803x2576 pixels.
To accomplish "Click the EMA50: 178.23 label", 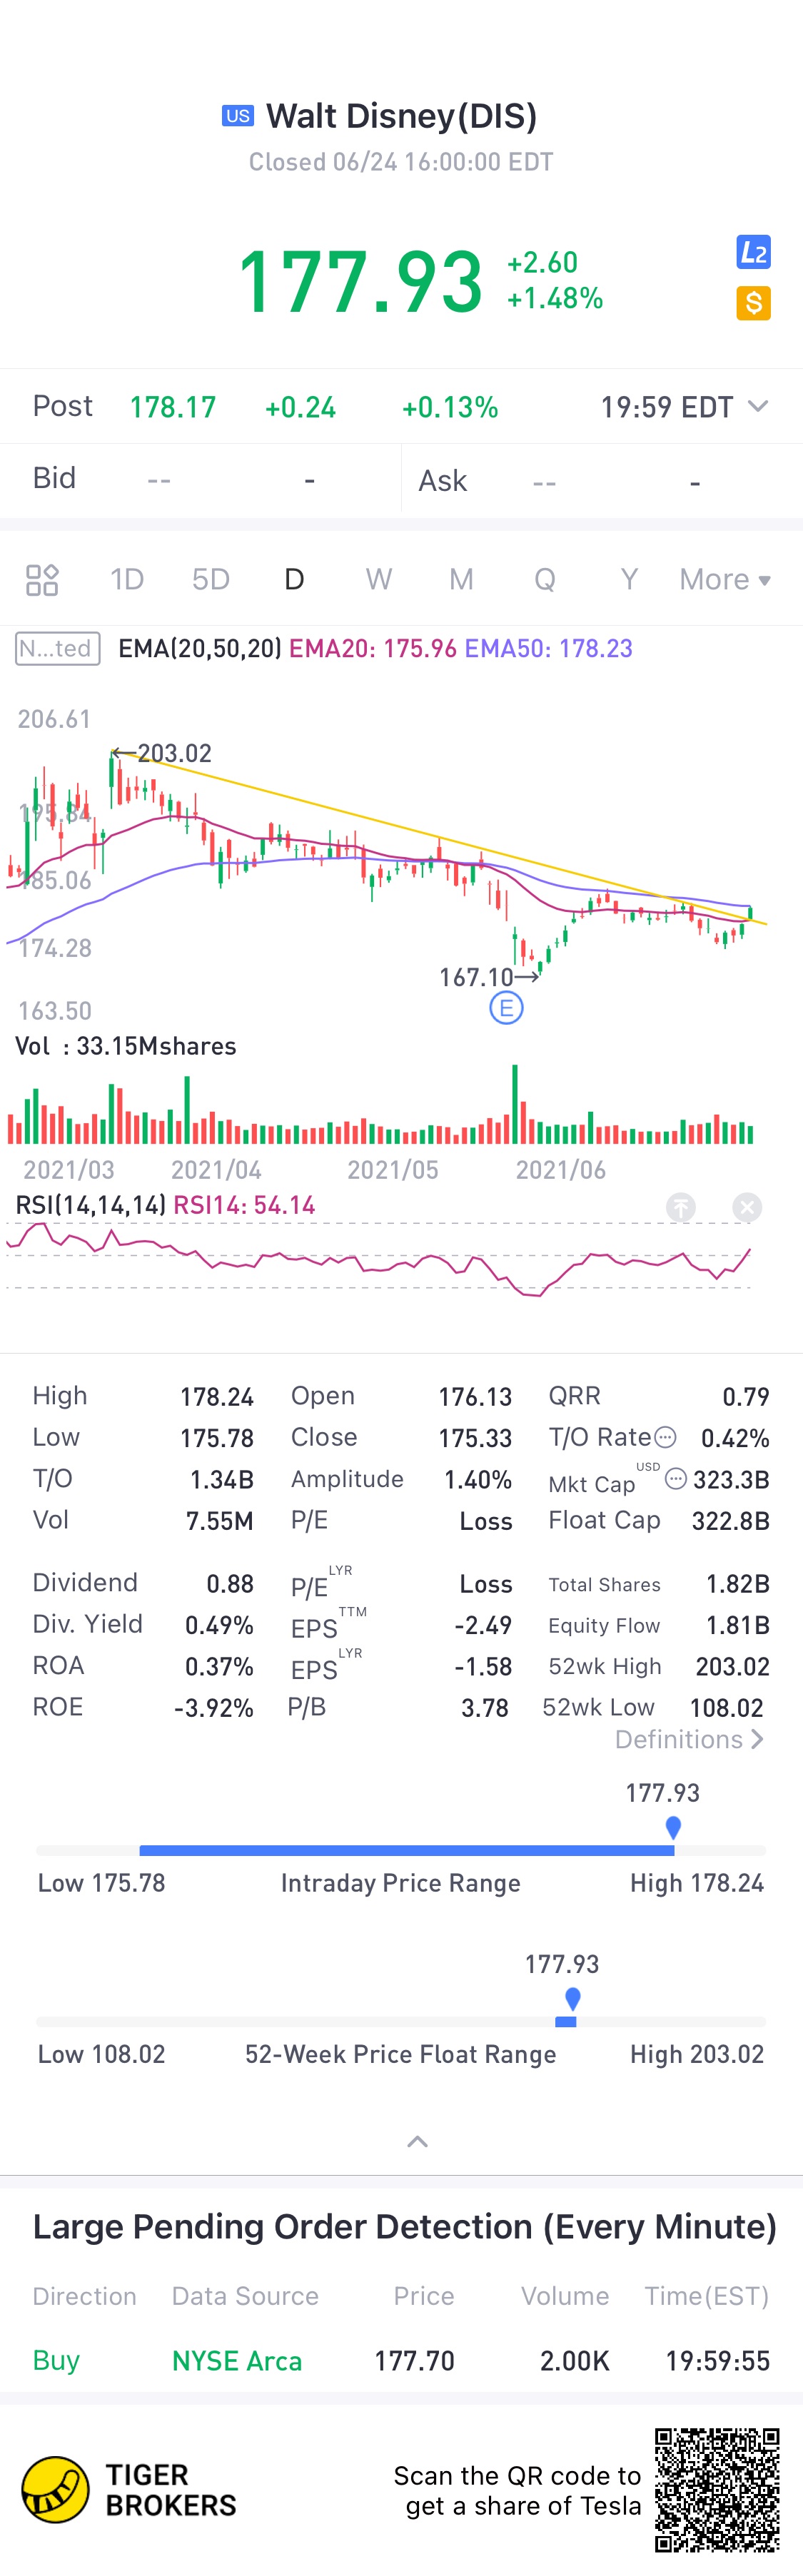I will coord(549,649).
